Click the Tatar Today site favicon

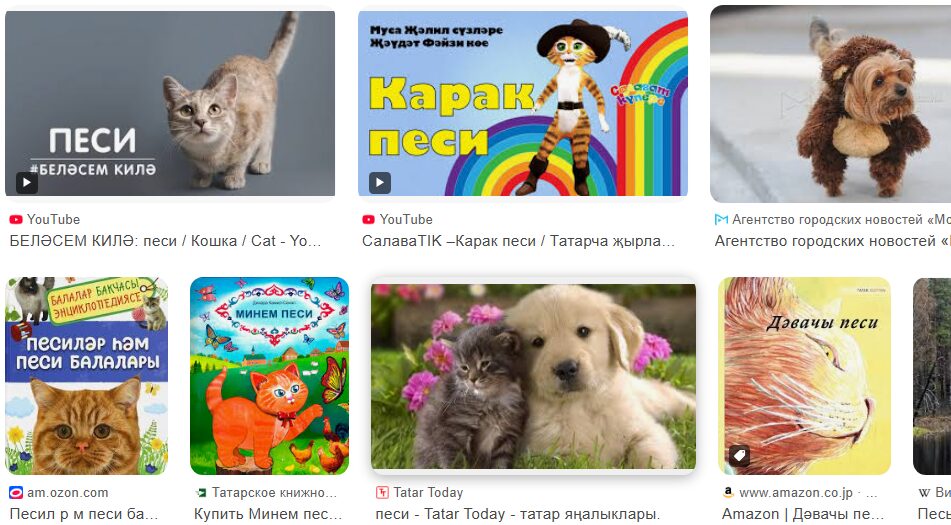(x=382, y=492)
